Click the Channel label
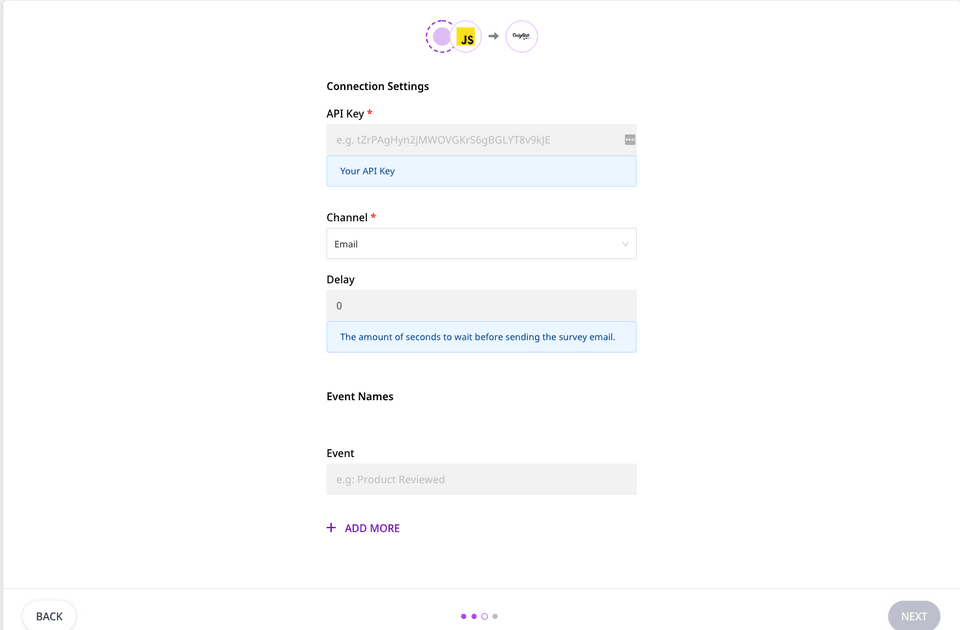The width and height of the screenshot is (960, 630). coord(347,217)
